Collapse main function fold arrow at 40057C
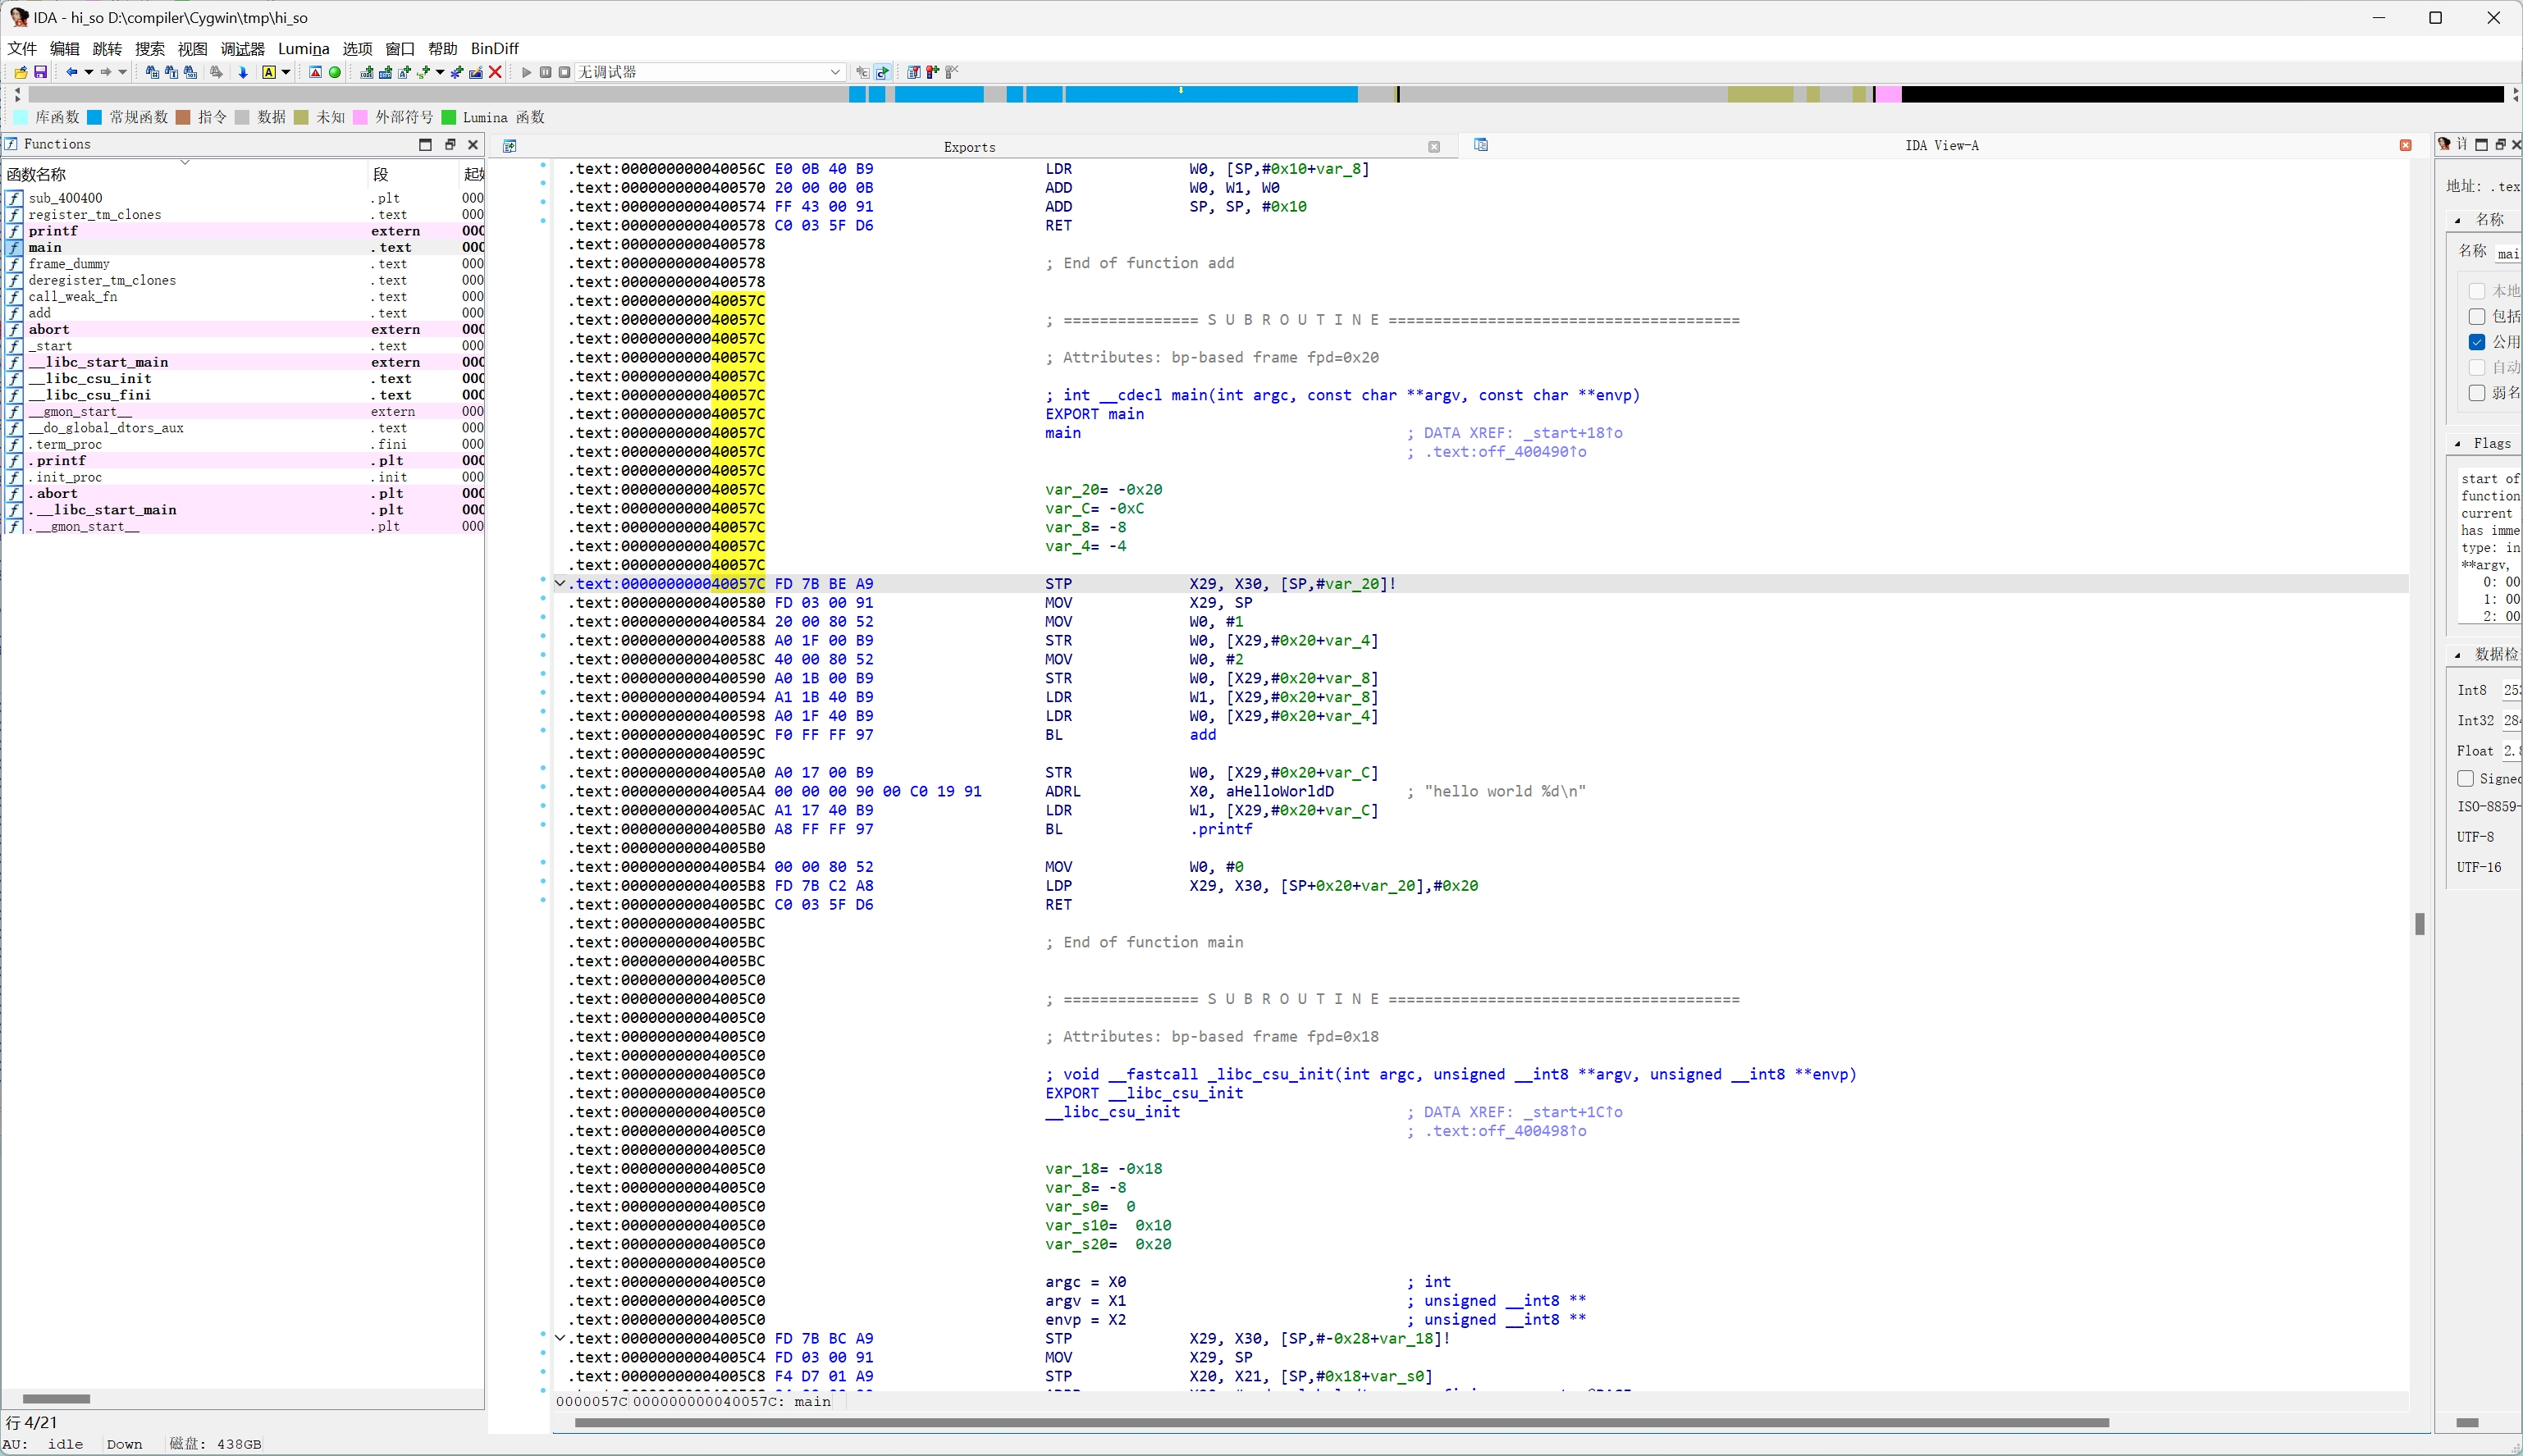2523x1456 pixels. (560, 584)
